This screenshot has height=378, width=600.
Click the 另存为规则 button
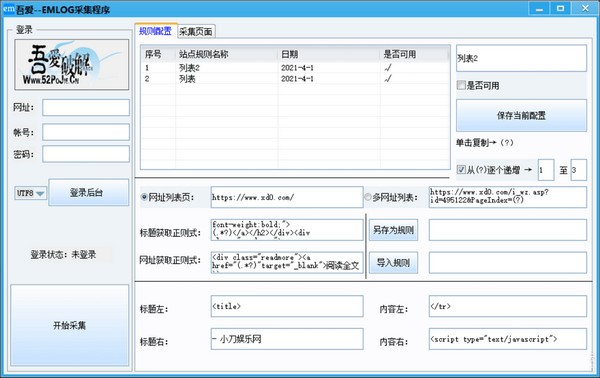coord(393,230)
